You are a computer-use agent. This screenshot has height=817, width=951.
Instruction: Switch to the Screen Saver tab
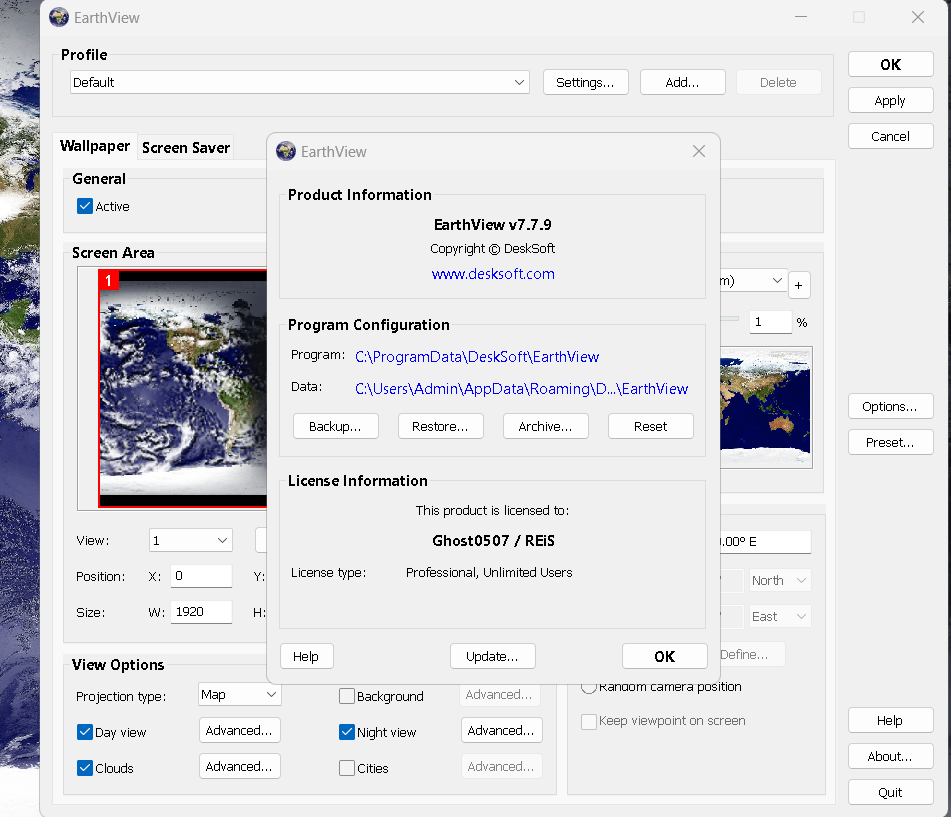tap(186, 147)
